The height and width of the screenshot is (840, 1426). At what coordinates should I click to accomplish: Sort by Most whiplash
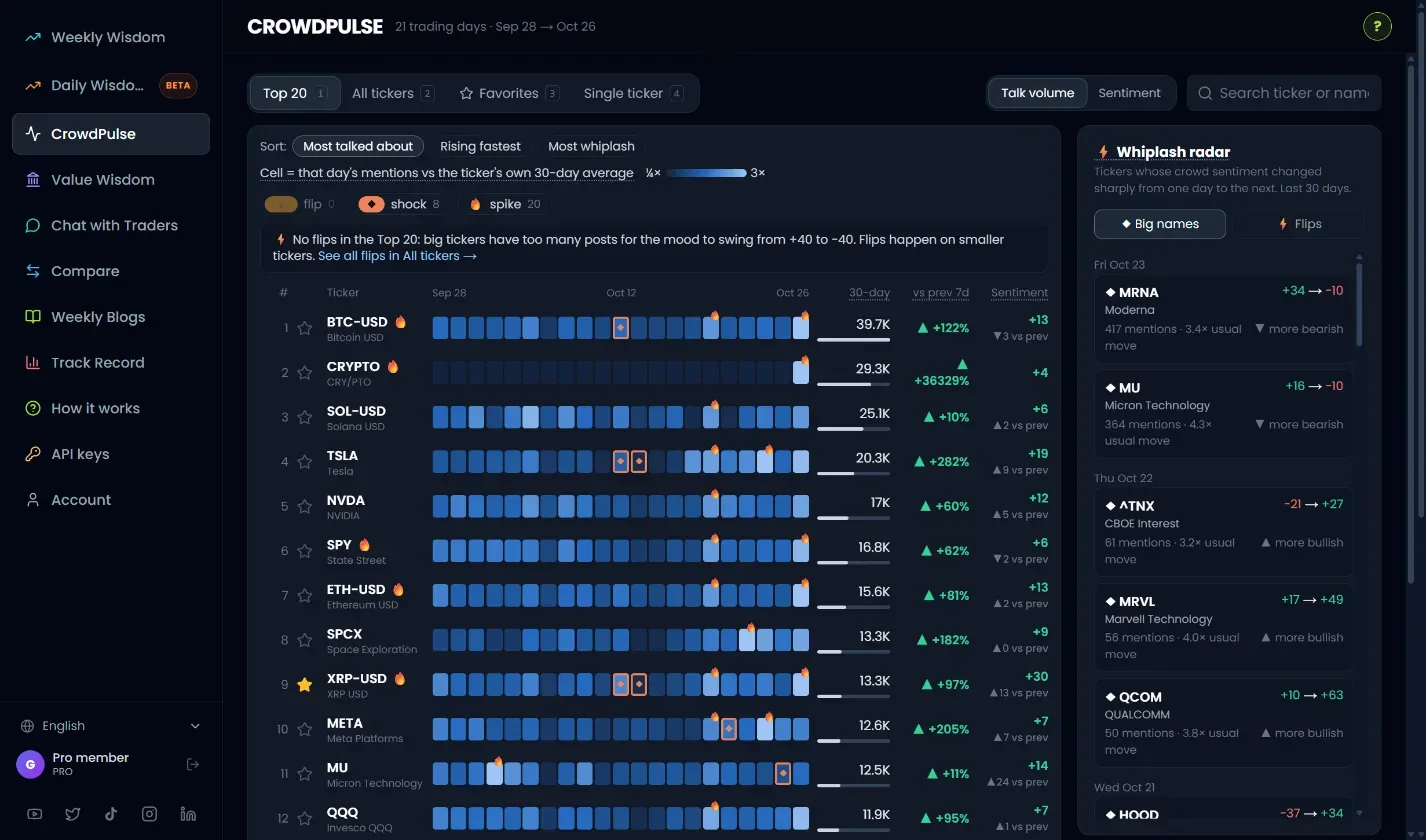pos(591,146)
